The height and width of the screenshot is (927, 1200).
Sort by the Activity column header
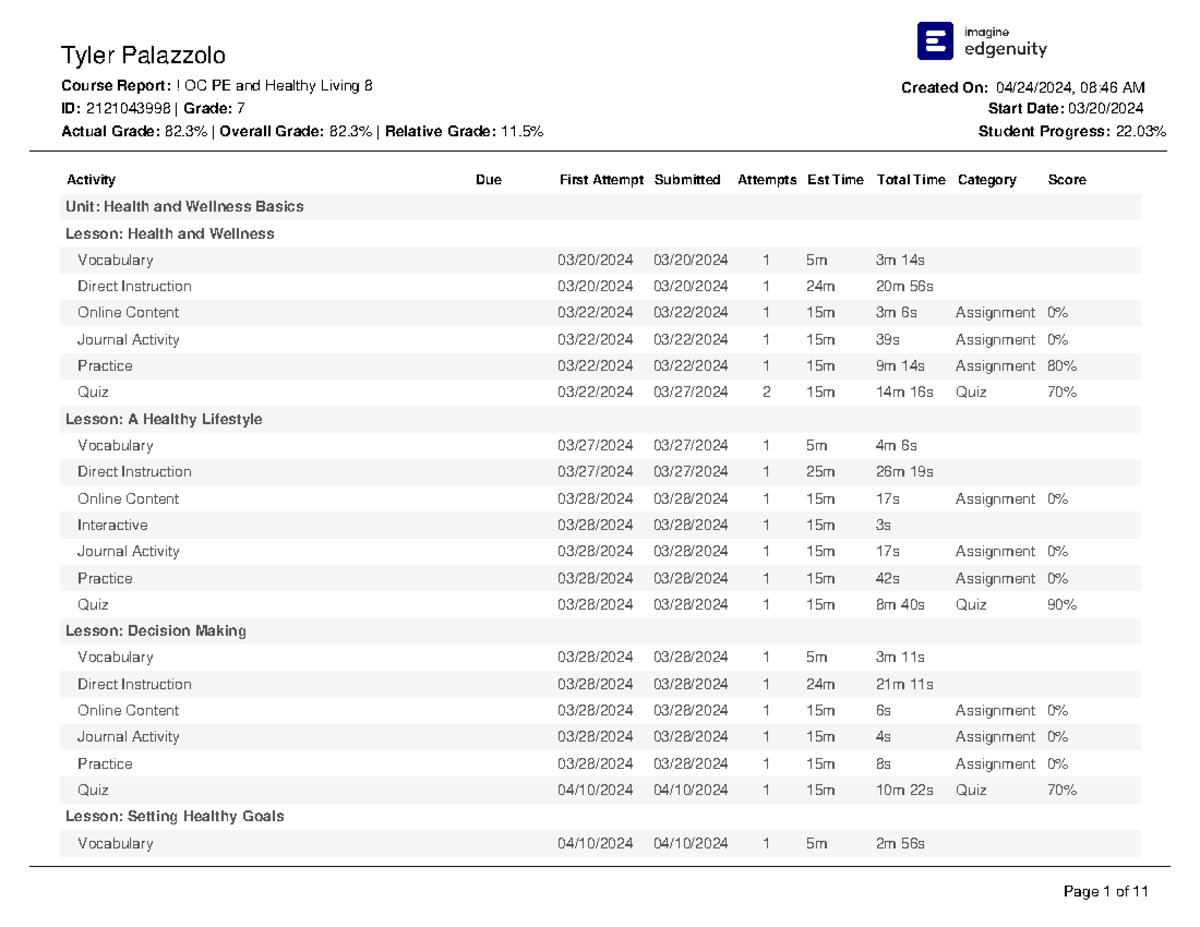90,180
